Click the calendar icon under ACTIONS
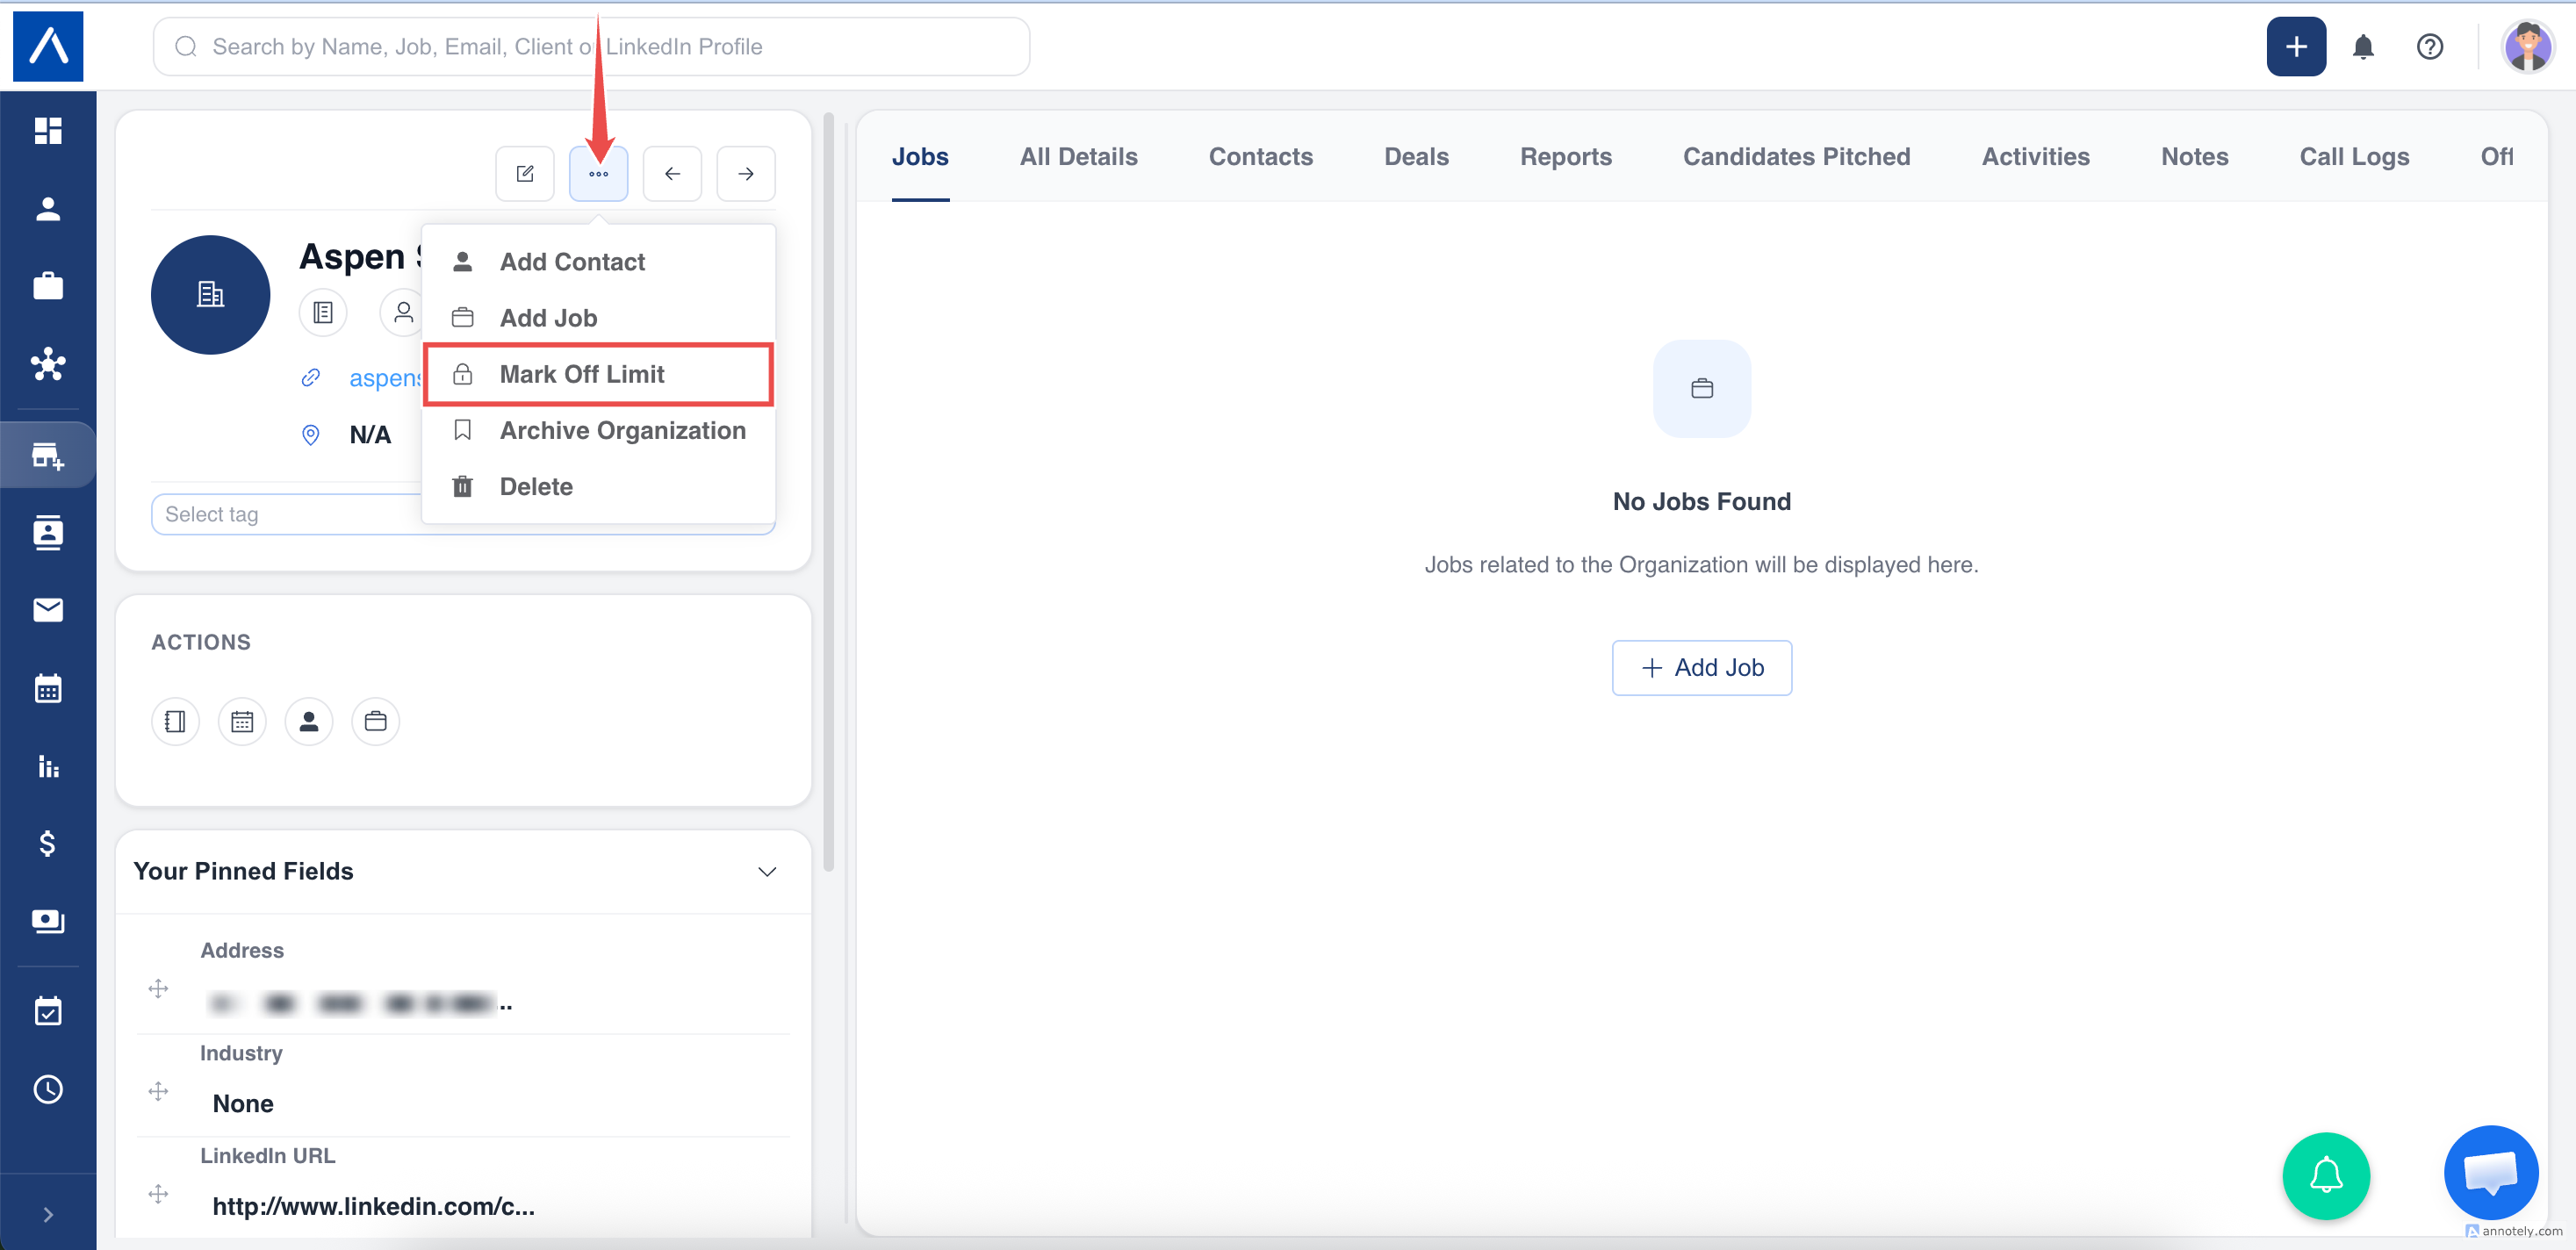Viewport: 2576px width, 1250px height. point(242,721)
